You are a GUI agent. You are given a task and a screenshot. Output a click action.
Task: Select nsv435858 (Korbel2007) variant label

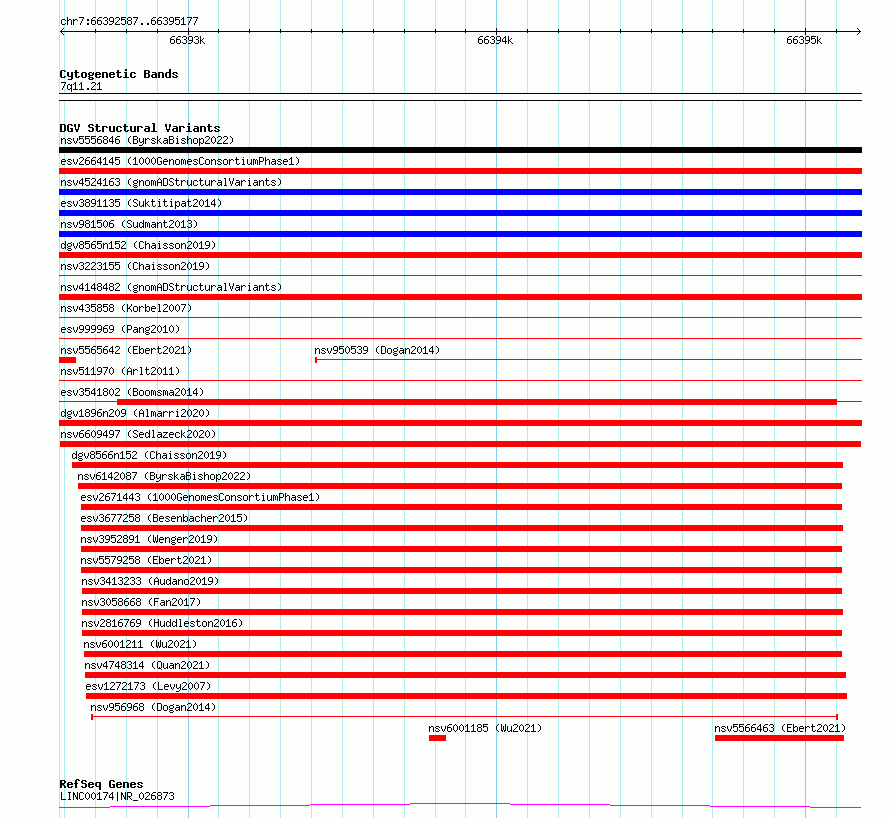pos(126,308)
